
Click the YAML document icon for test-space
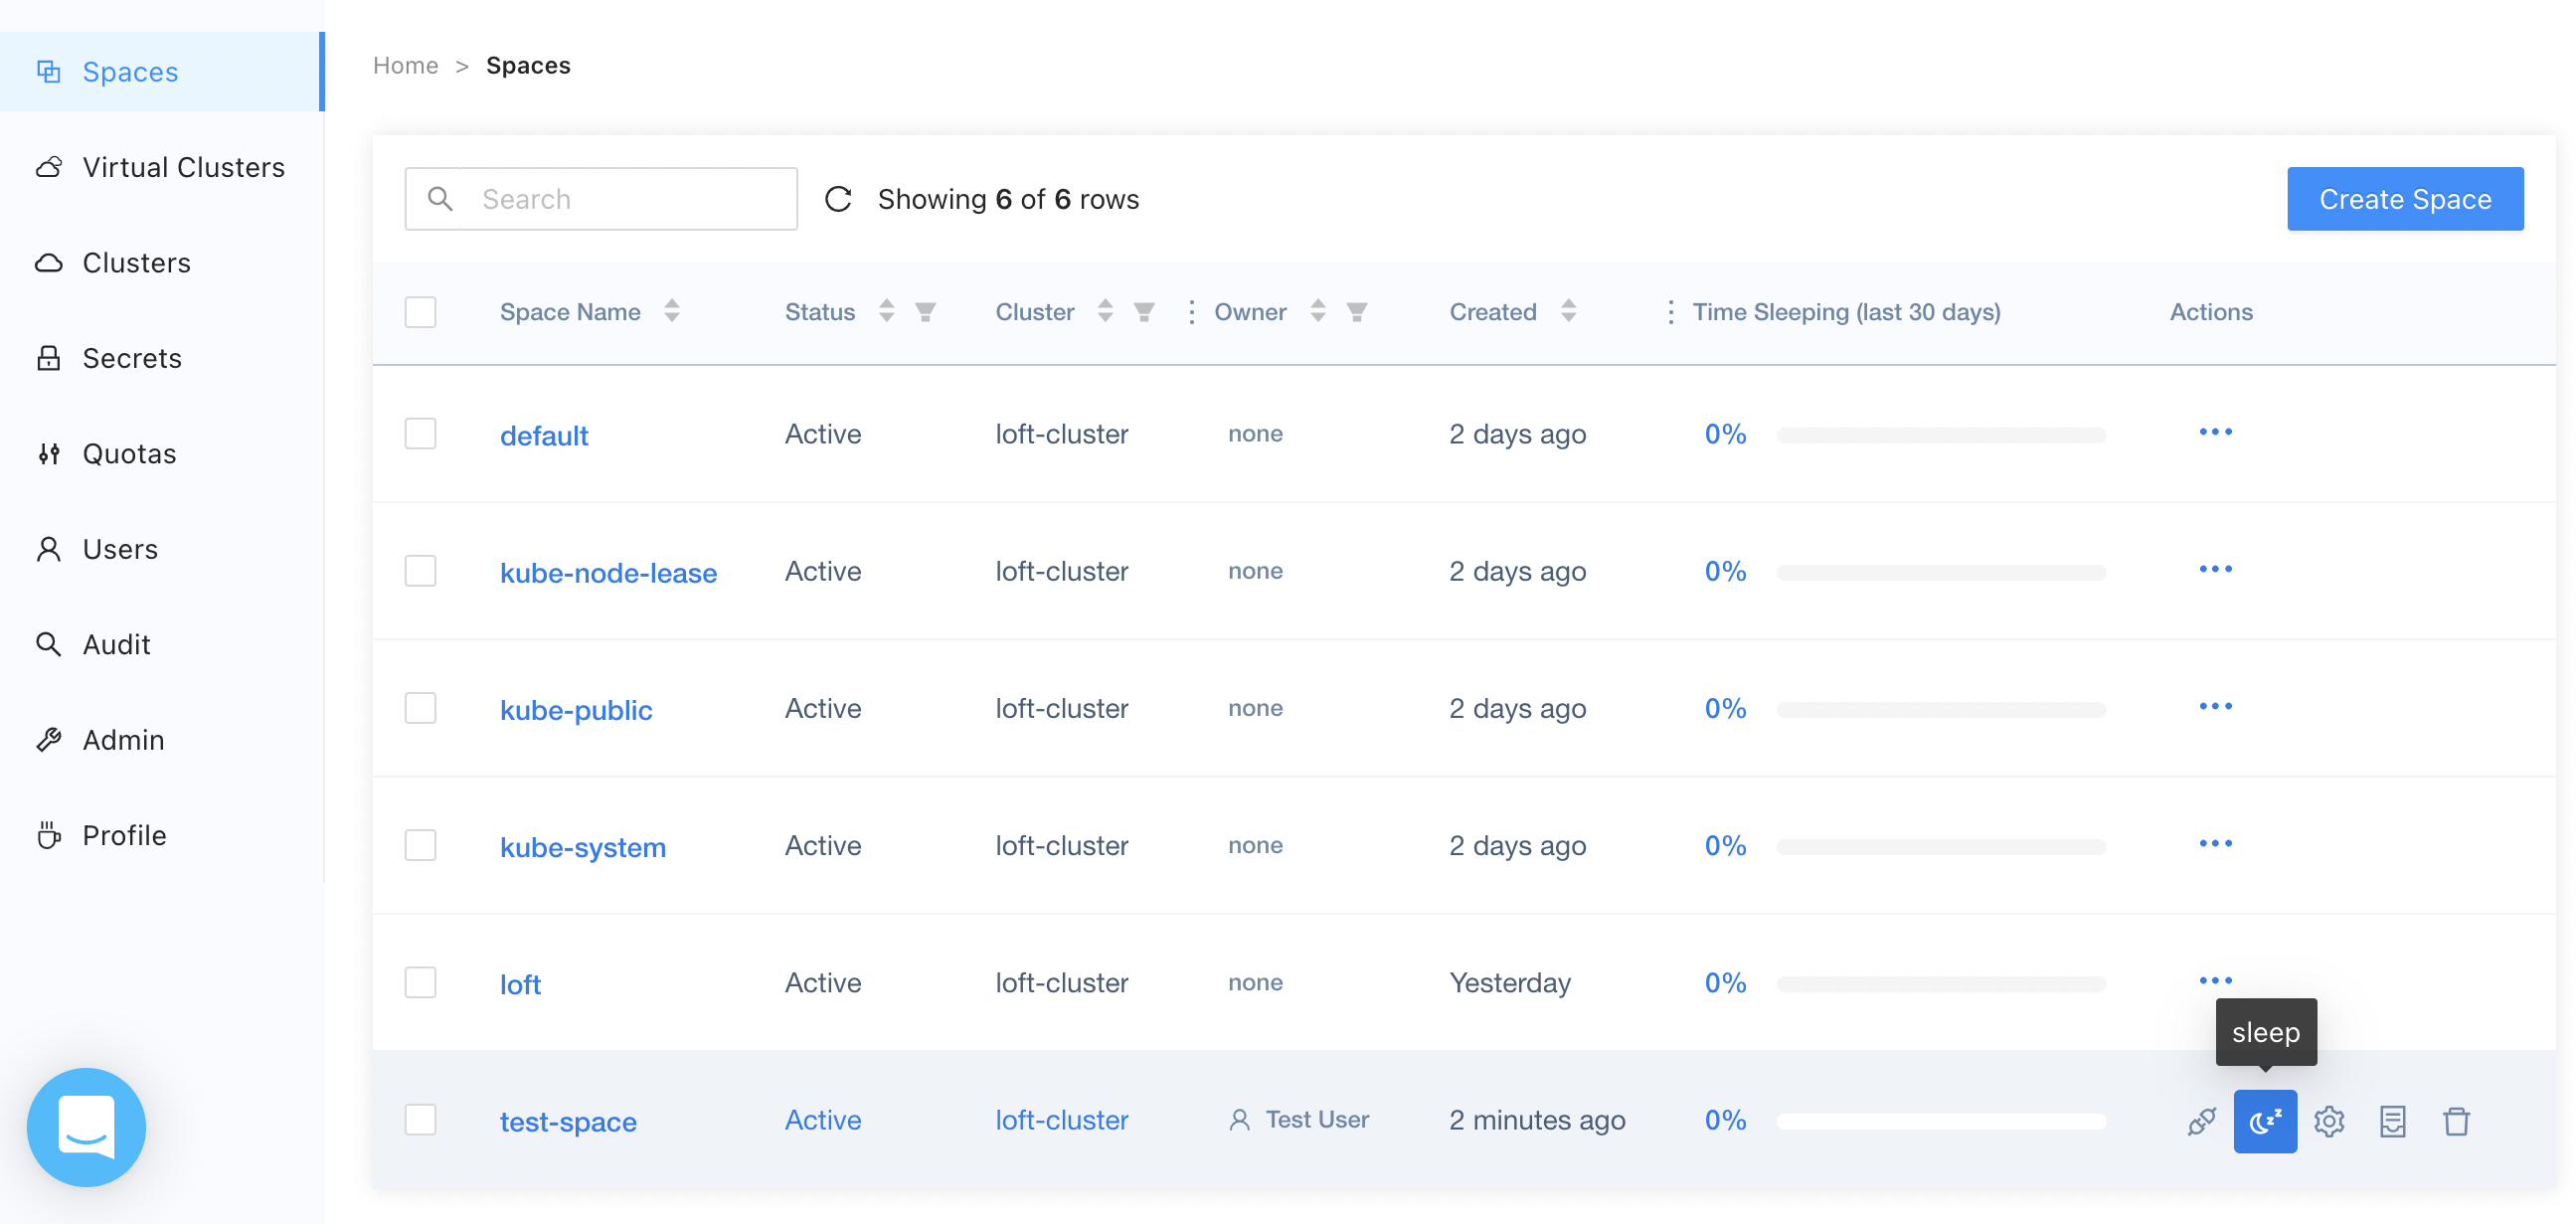[2392, 1120]
